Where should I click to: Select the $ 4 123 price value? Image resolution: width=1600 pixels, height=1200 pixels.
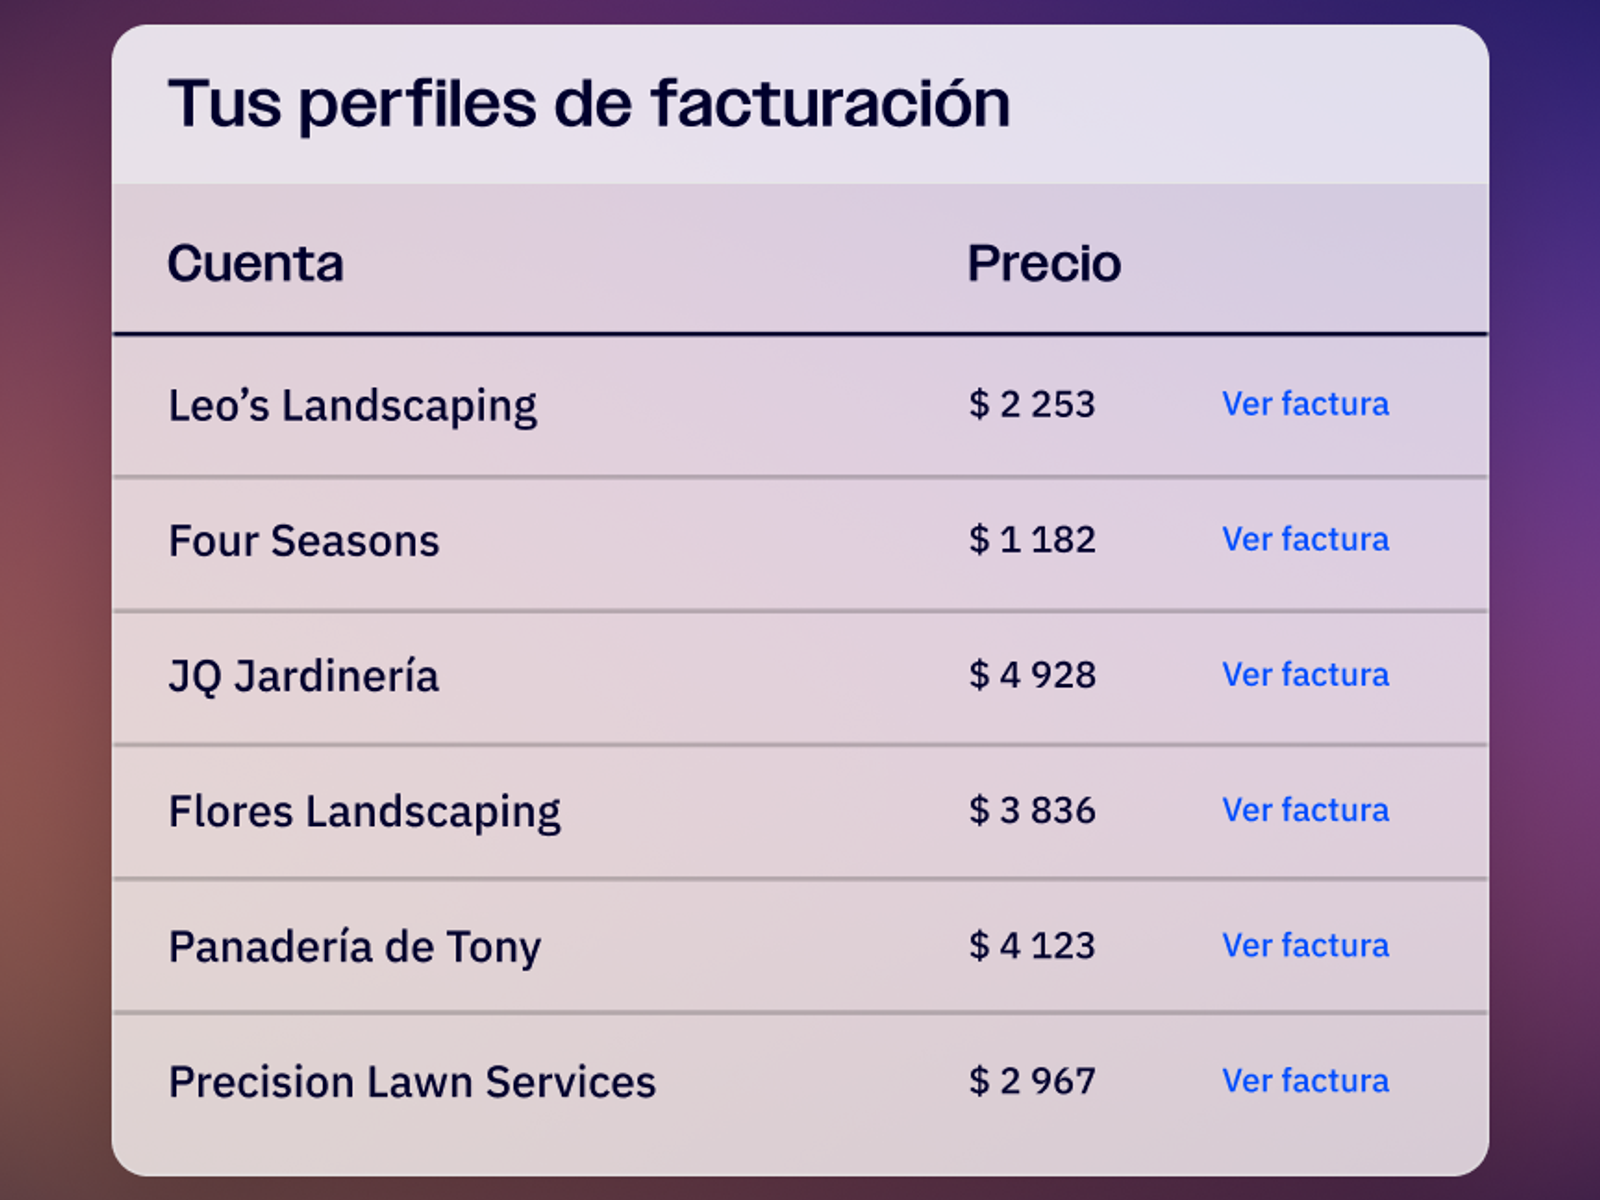[1032, 946]
